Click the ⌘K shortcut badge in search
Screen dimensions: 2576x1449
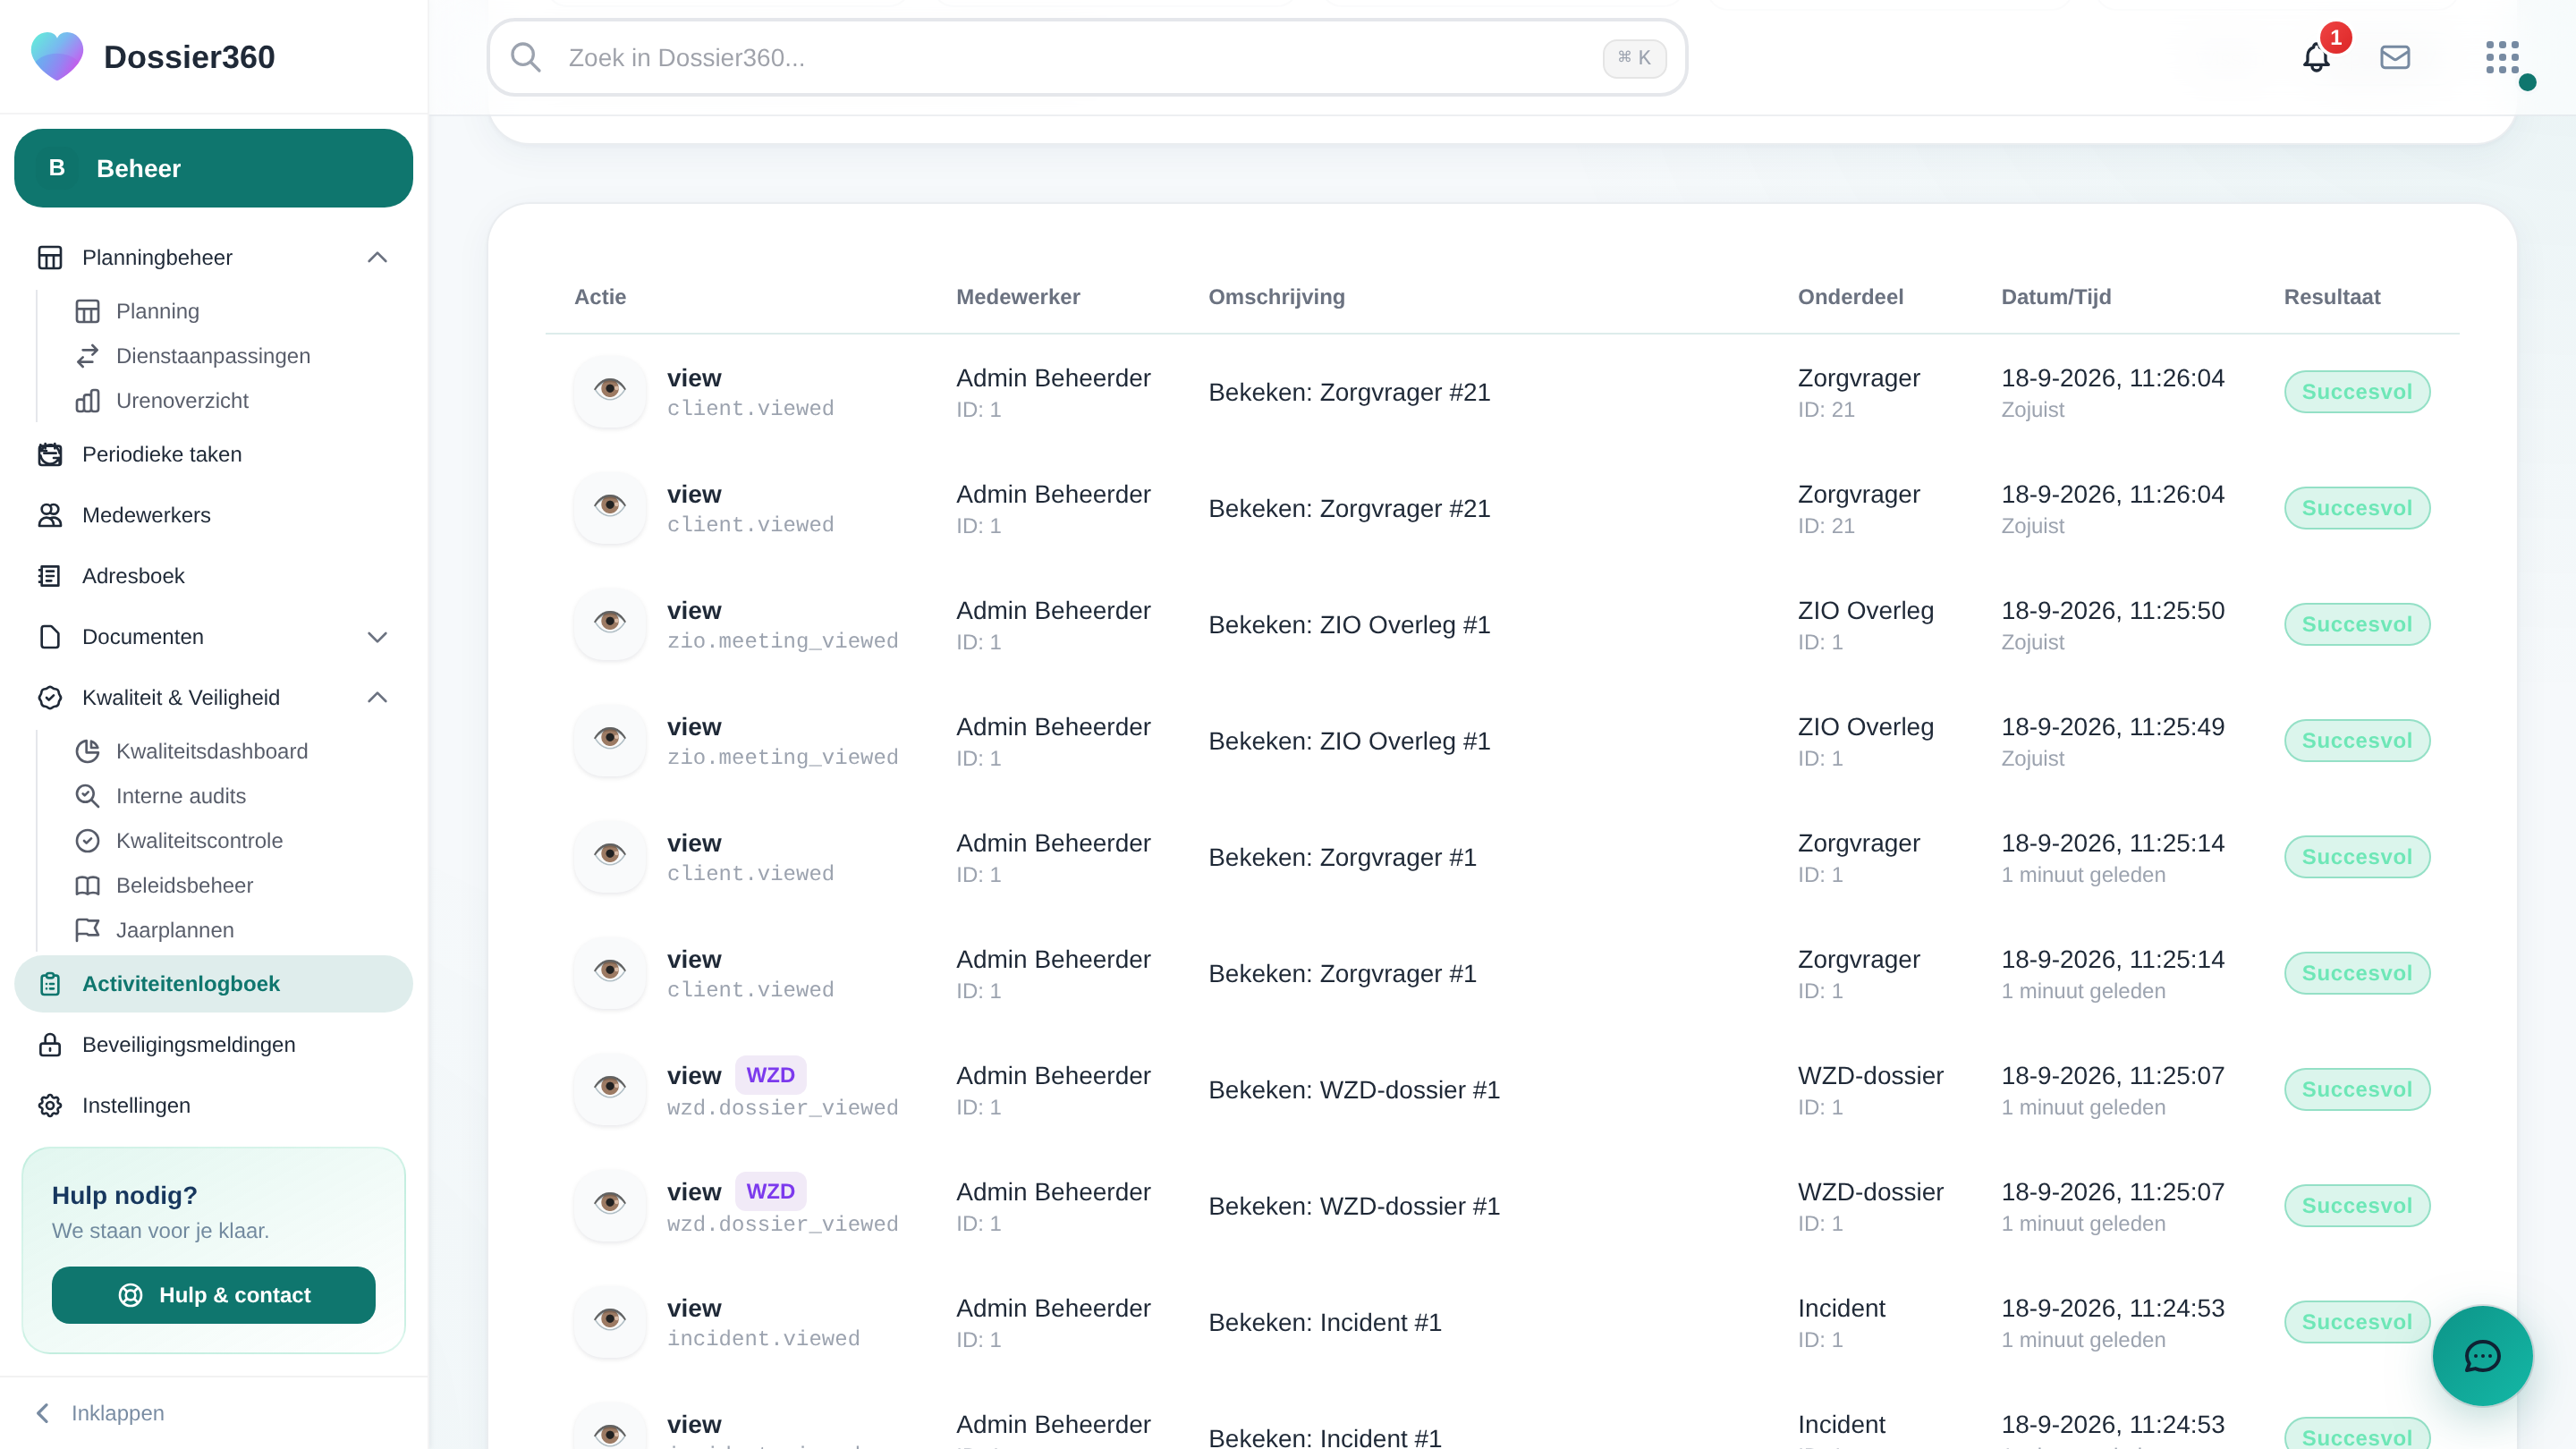pyautogui.click(x=1634, y=57)
